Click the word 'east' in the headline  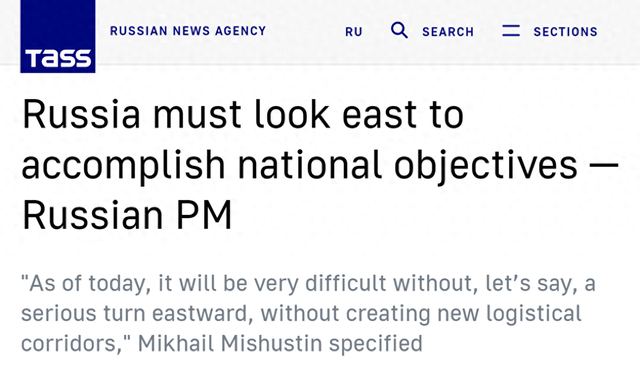tap(380, 115)
